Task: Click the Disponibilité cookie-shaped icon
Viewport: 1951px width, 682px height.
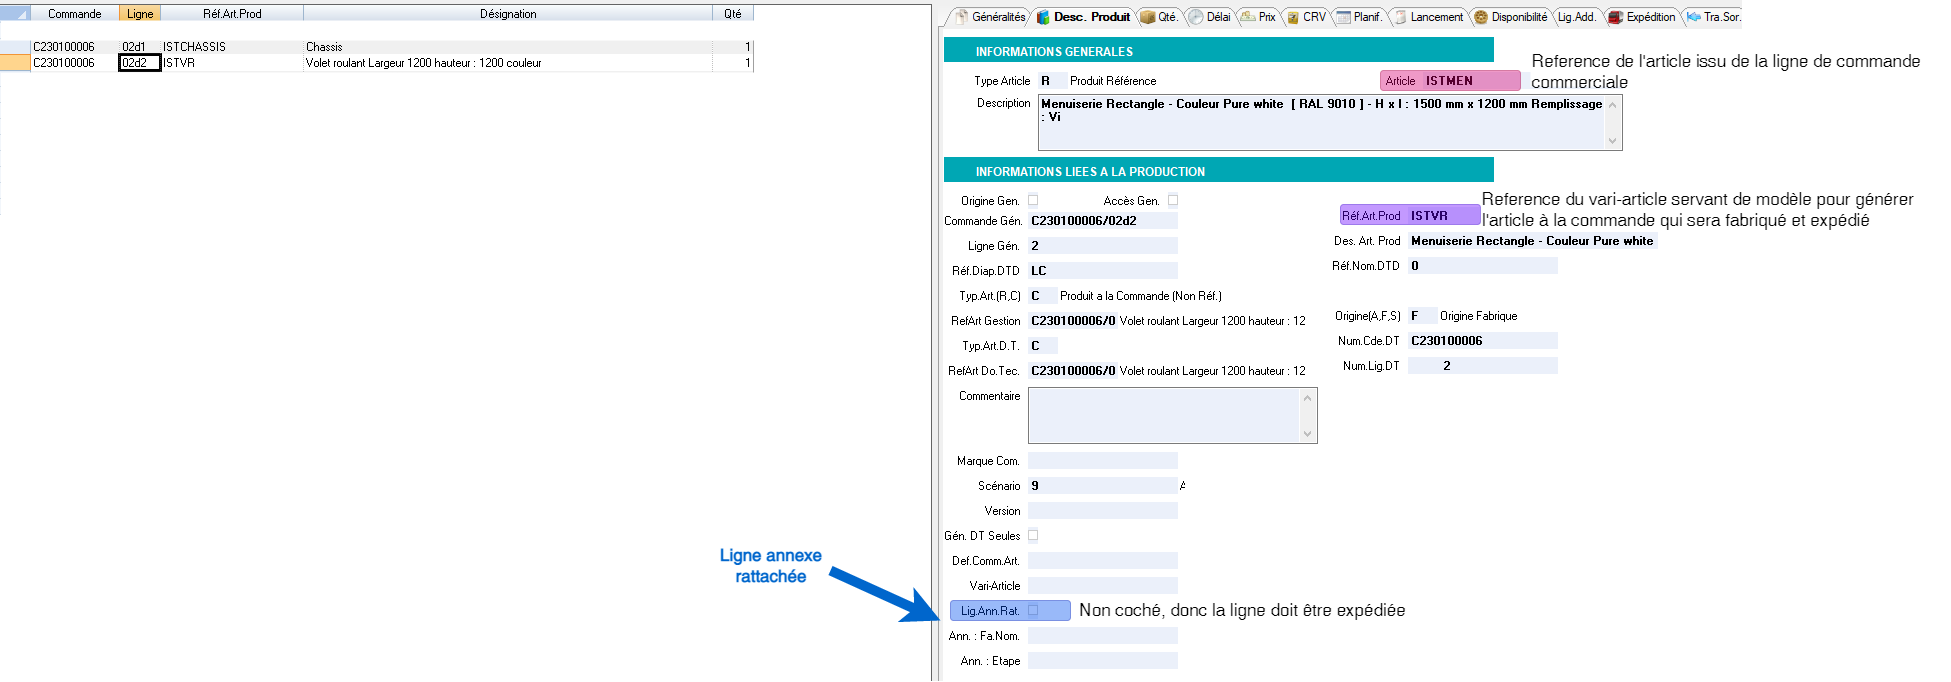Action: (1481, 17)
